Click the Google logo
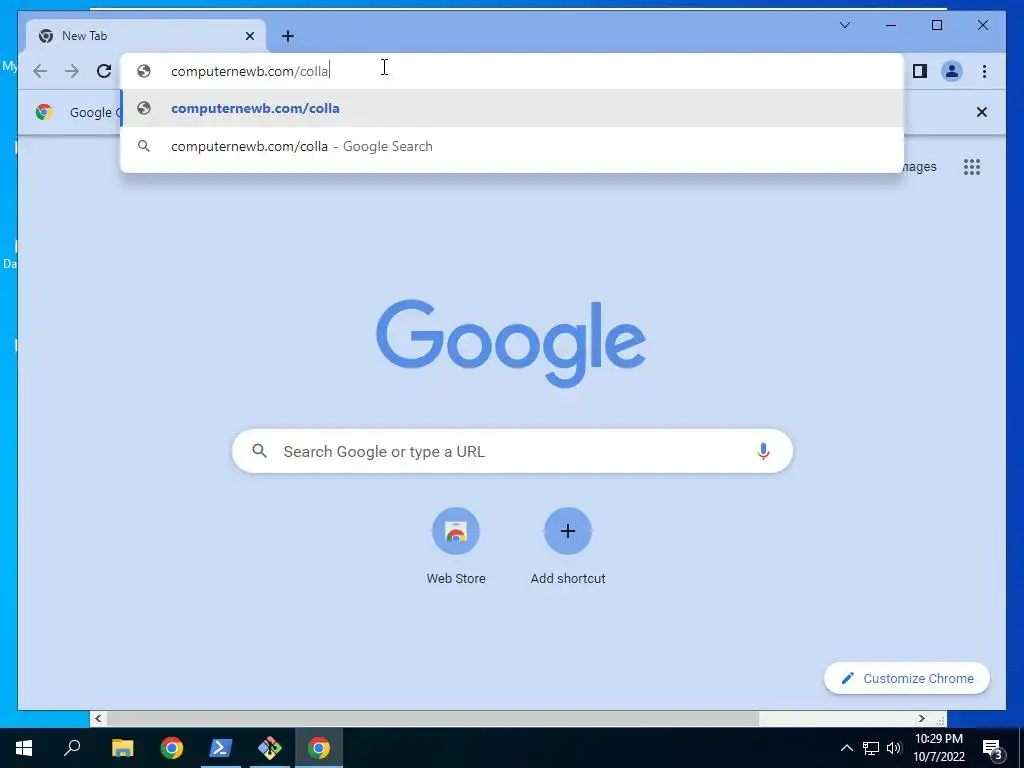This screenshot has width=1024, height=768. click(511, 342)
